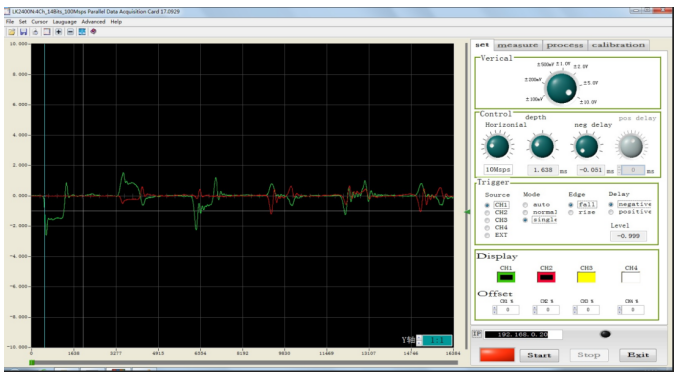Click the blank page toolbar icon
This screenshot has height=375, width=679.
click(x=47, y=32)
